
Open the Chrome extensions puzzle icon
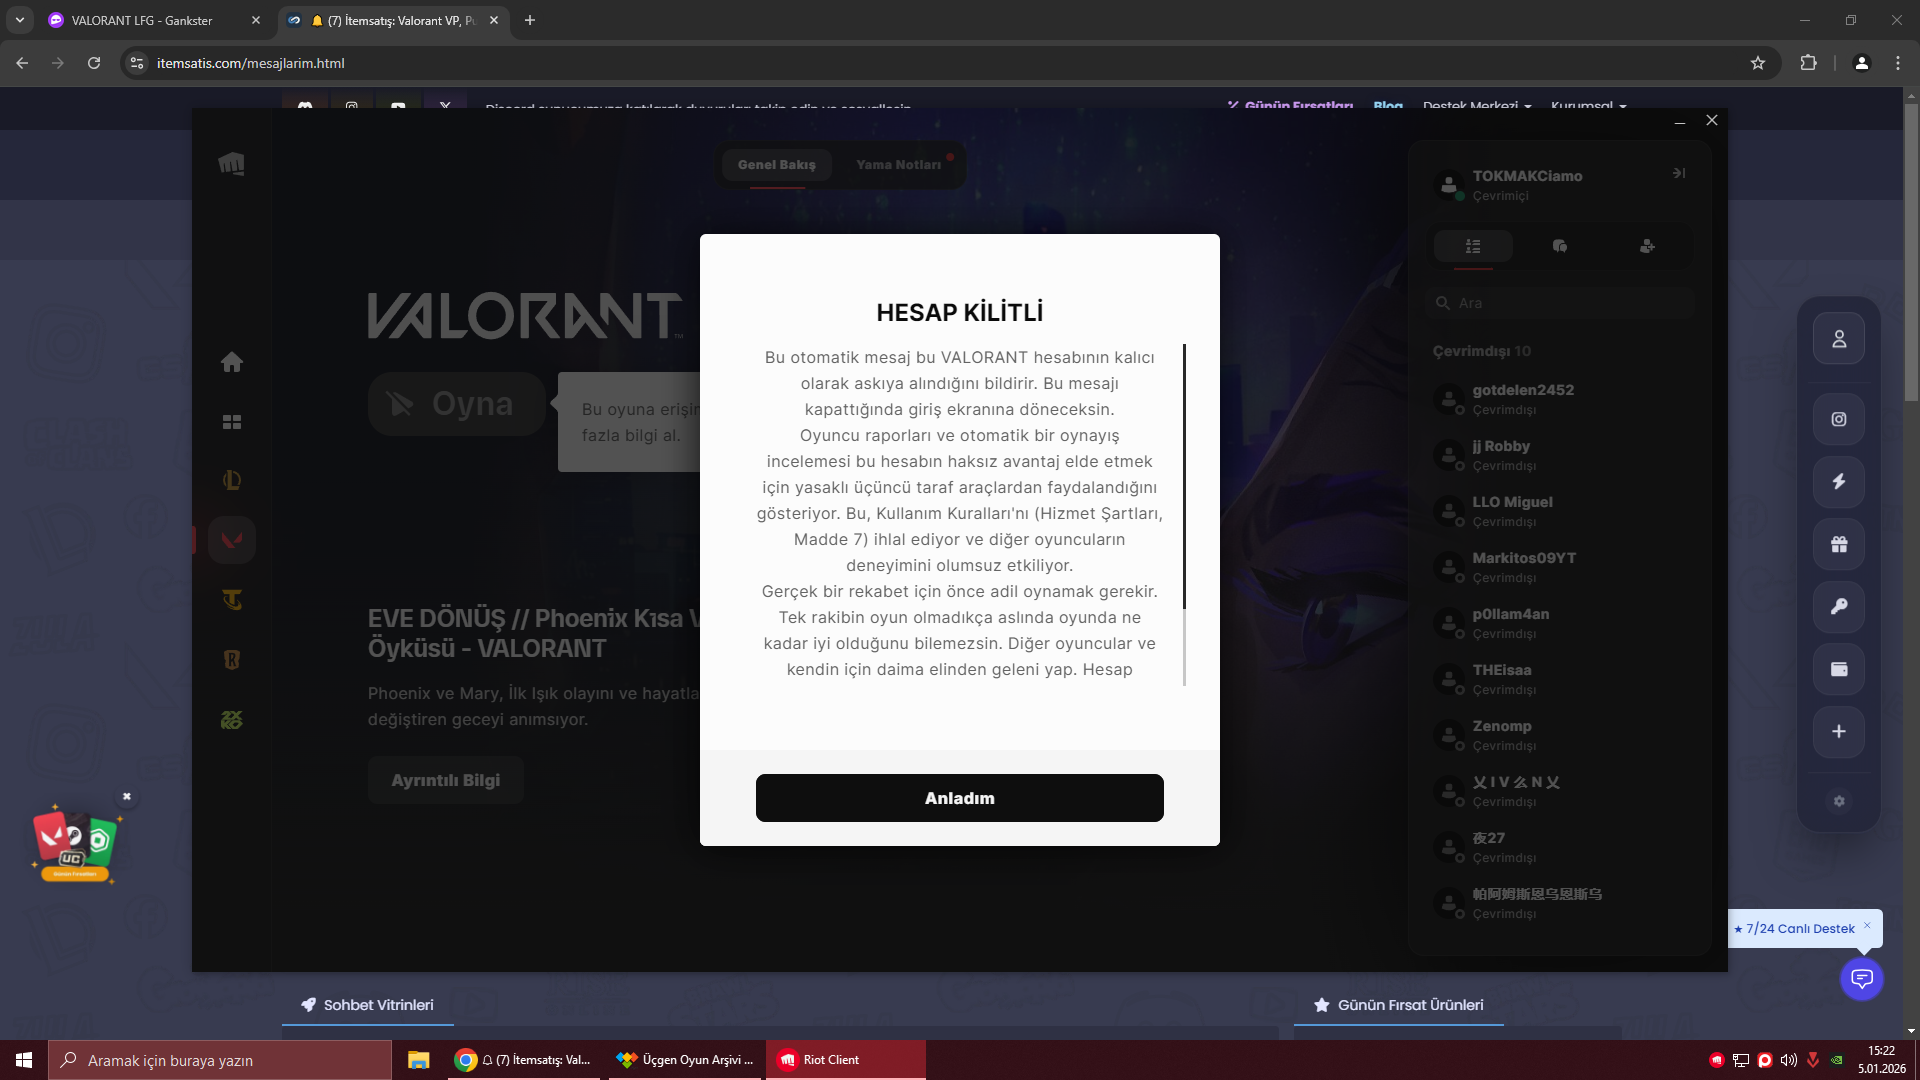1808,63
